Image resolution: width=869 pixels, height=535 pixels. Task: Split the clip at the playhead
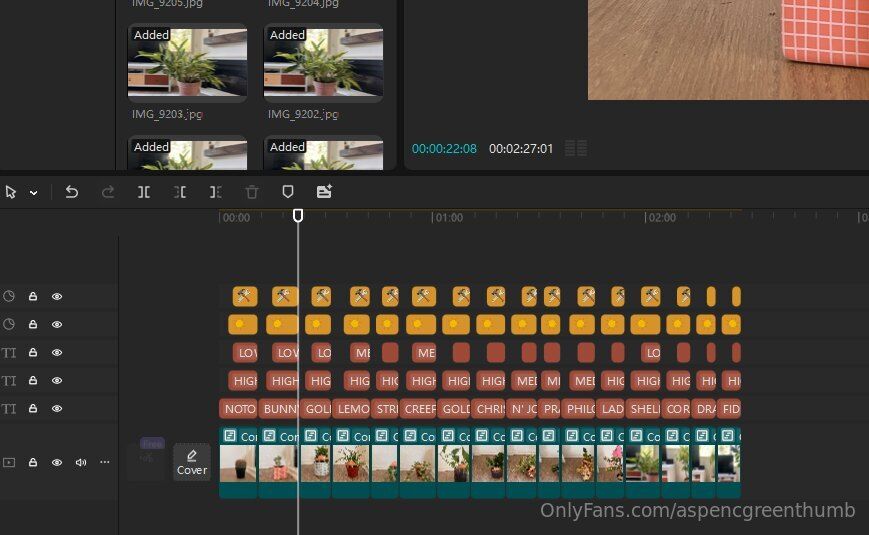144,192
